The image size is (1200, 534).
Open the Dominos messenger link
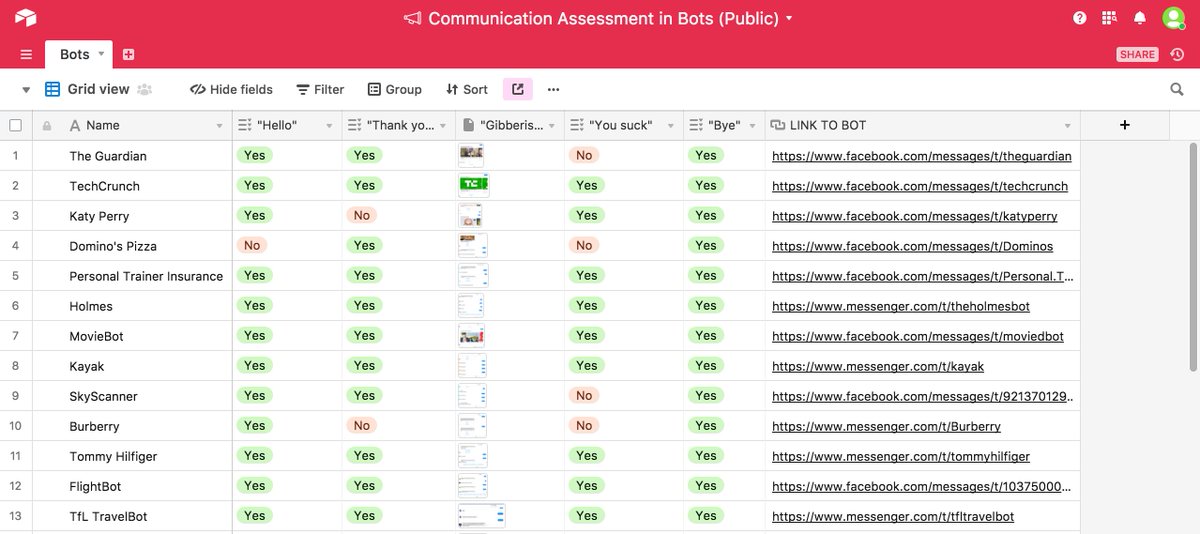click(x=912, y=246)
